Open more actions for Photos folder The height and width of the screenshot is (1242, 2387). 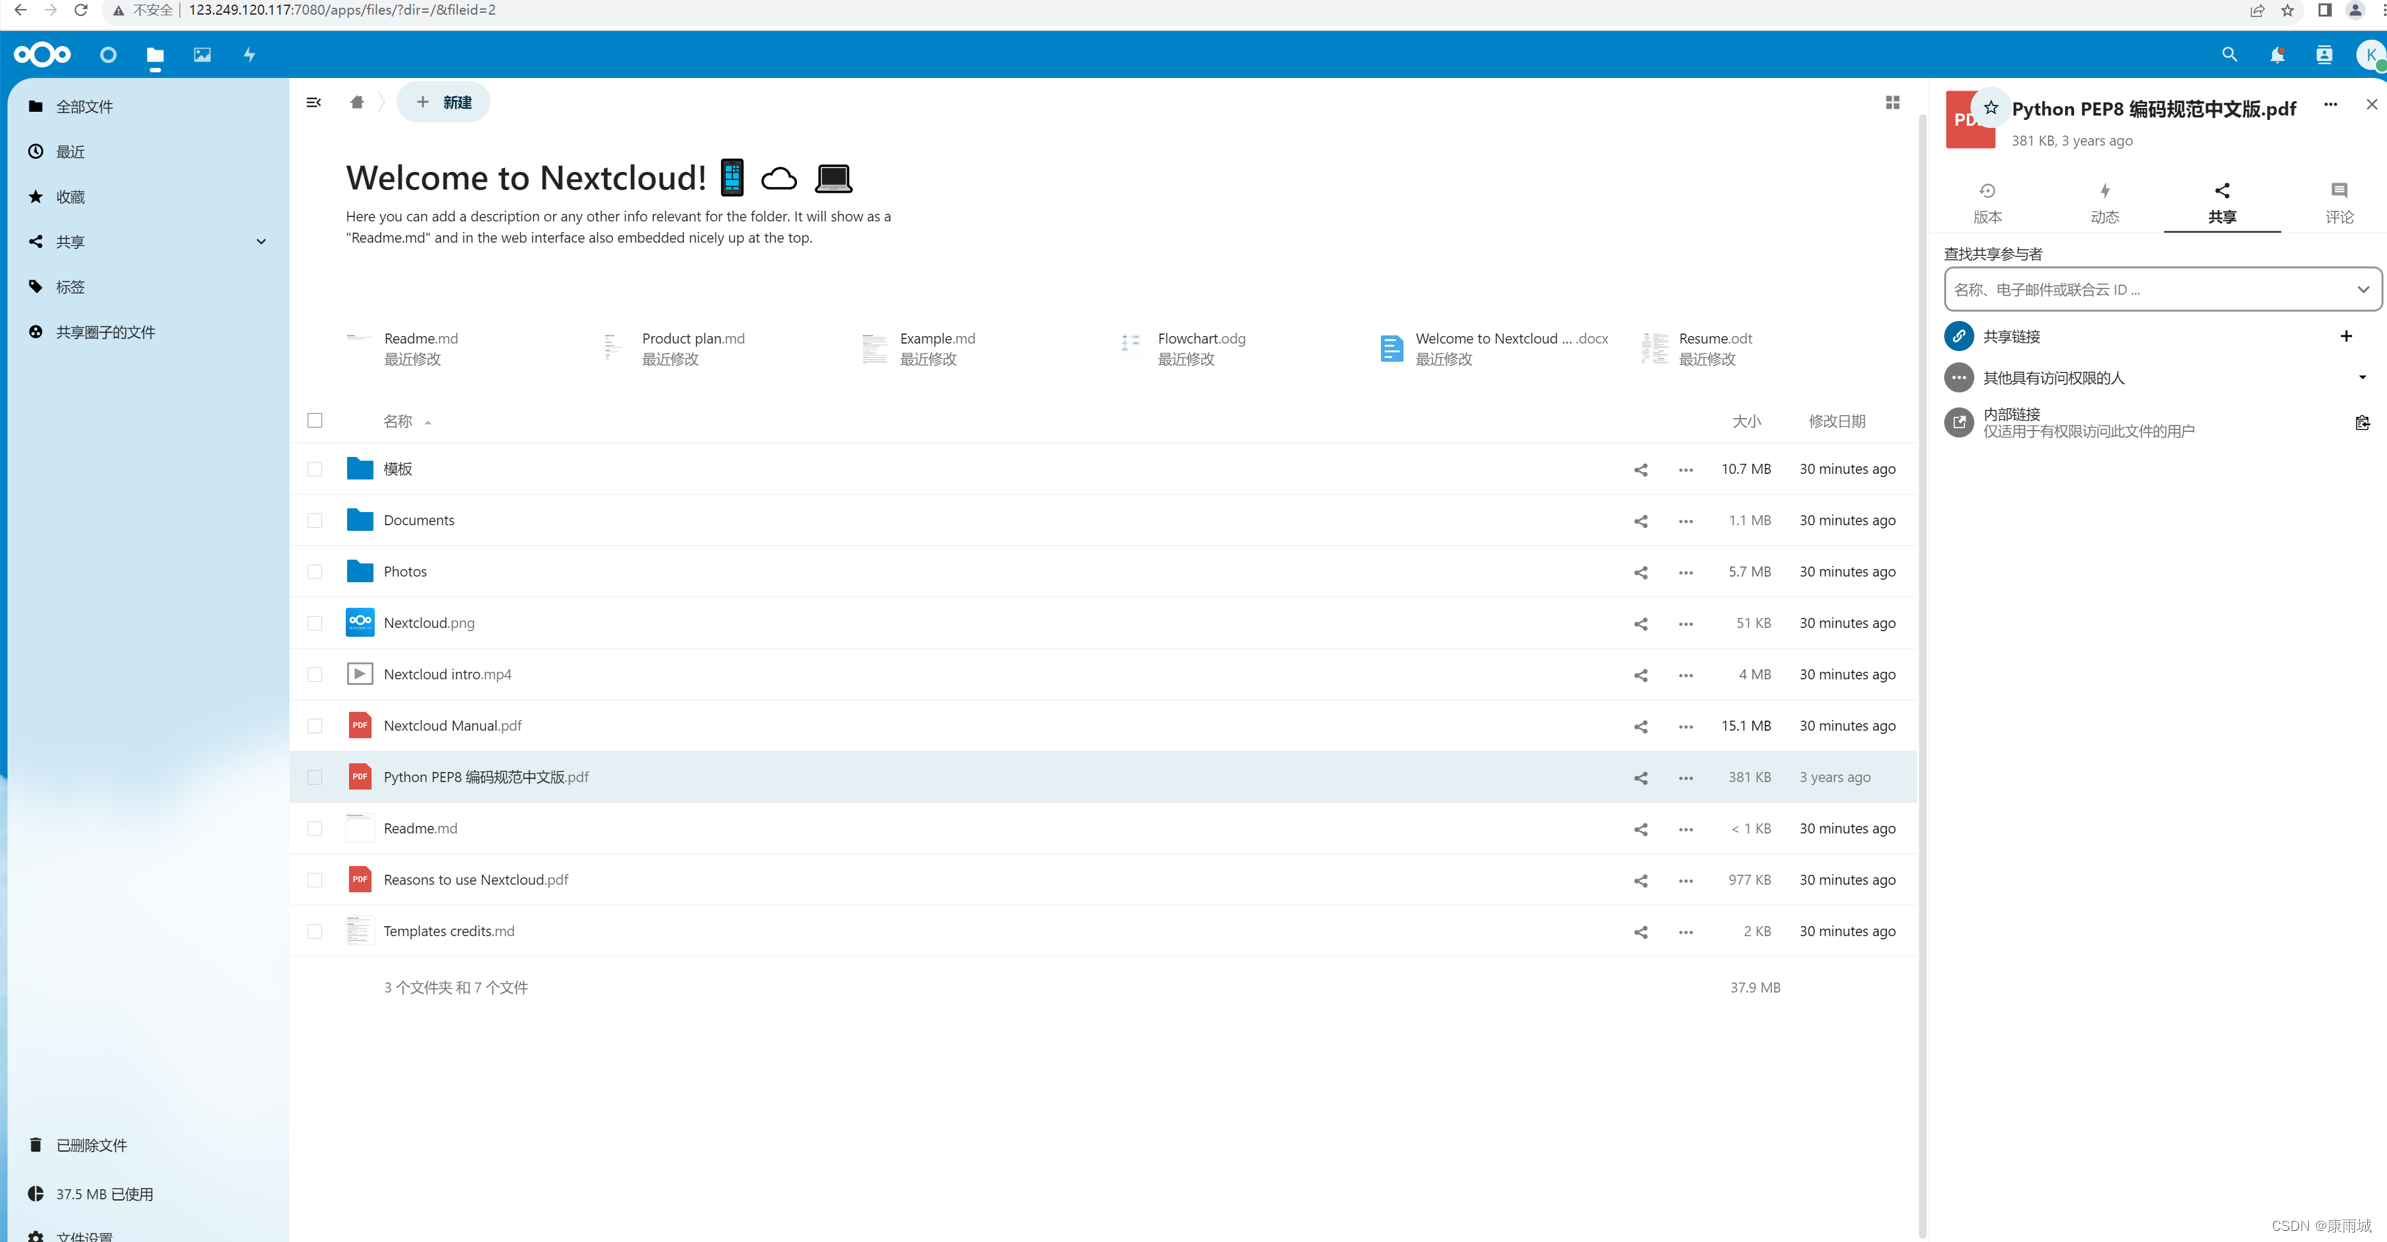point(1685,572)
